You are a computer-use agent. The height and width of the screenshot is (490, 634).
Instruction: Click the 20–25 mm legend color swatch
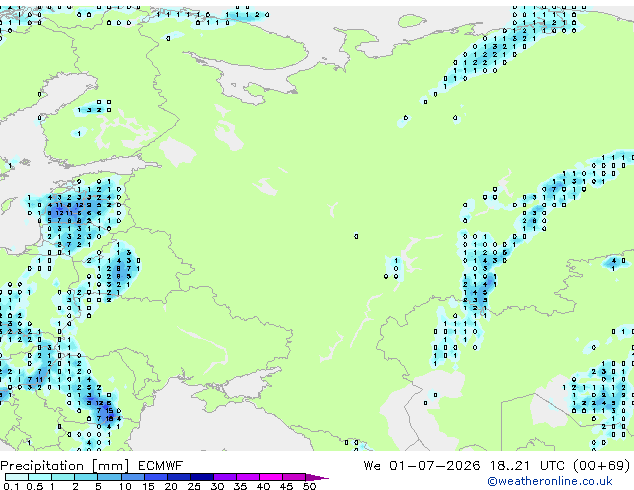click(179, 477)
